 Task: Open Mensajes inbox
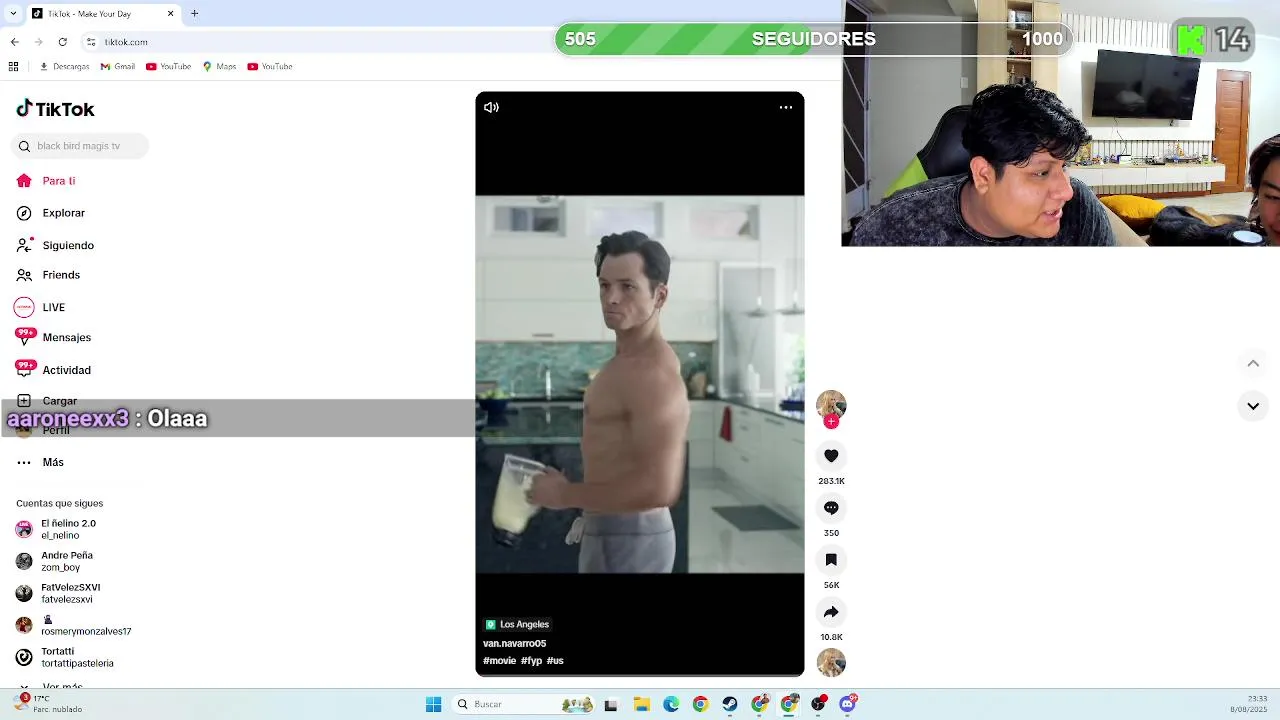(x=53, y=337)
